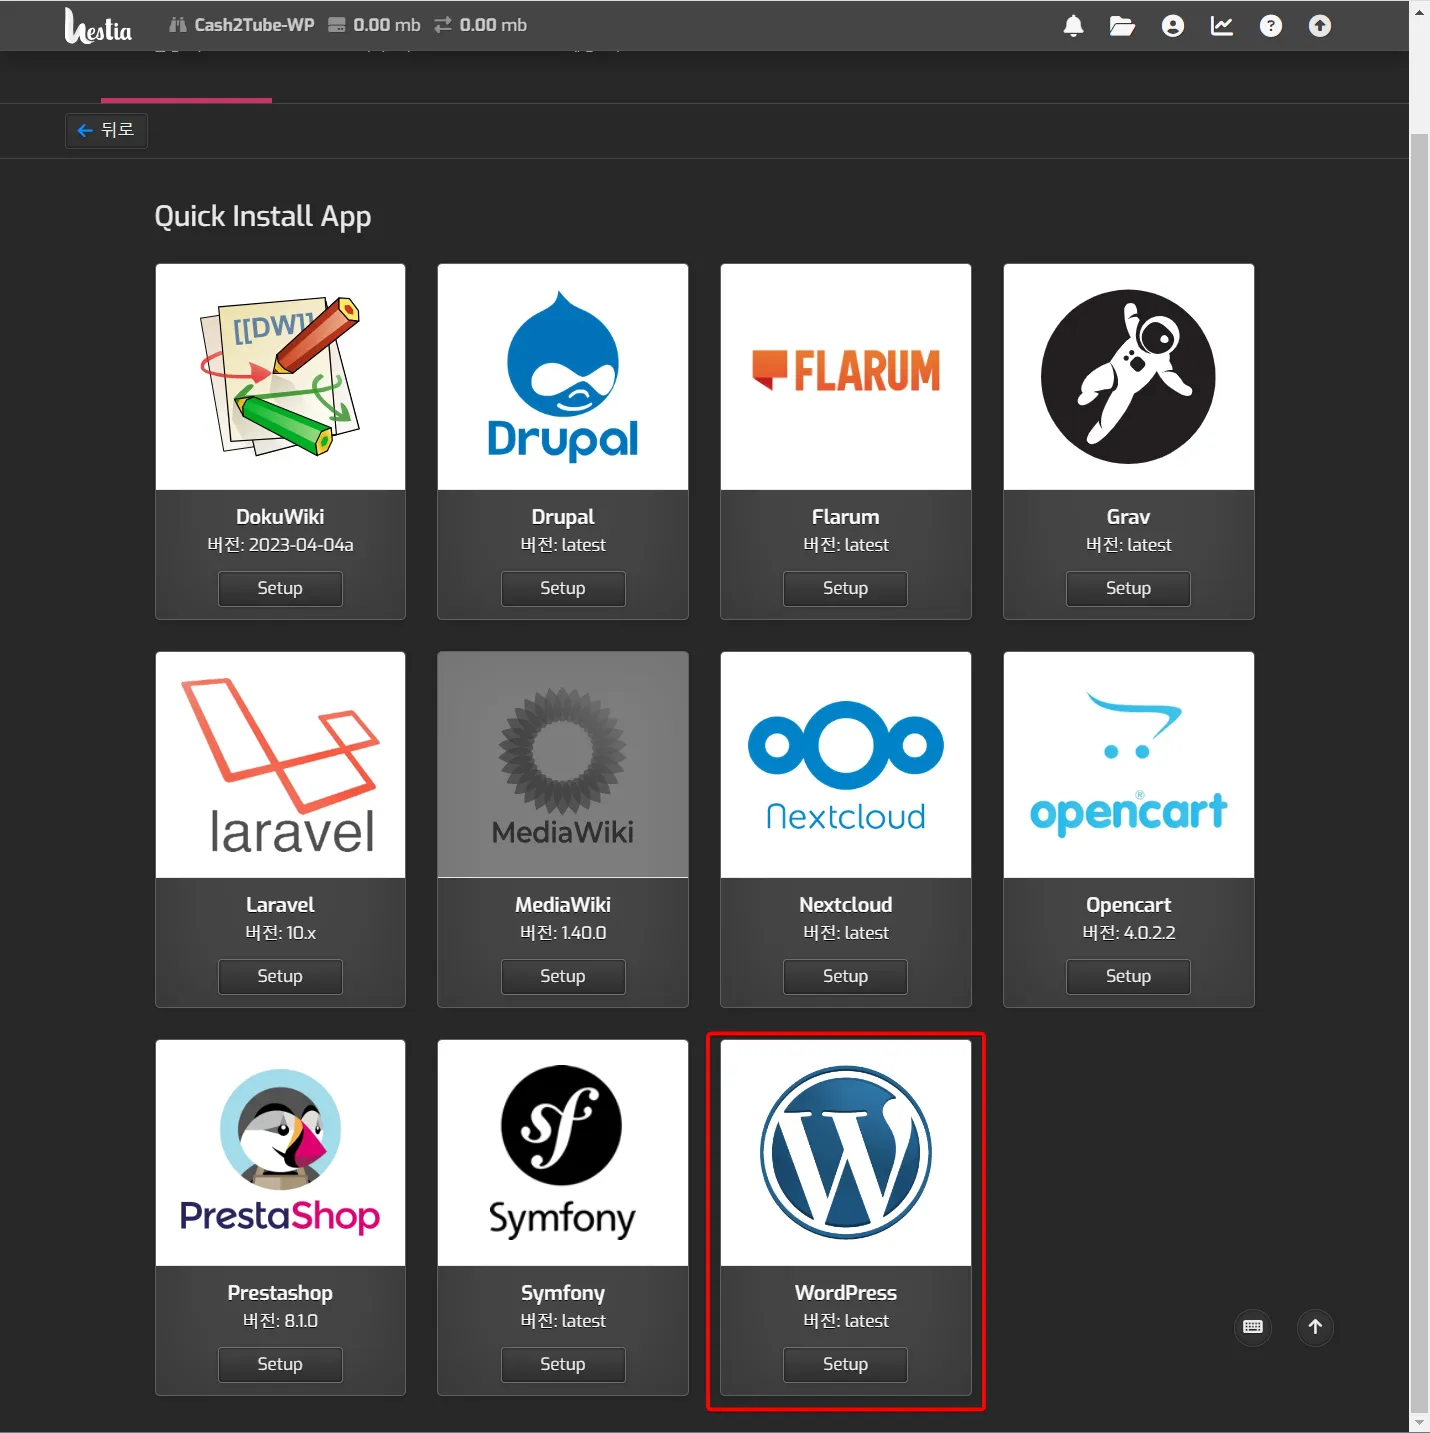Click Setup for Nextcloud

click(845, 976)
